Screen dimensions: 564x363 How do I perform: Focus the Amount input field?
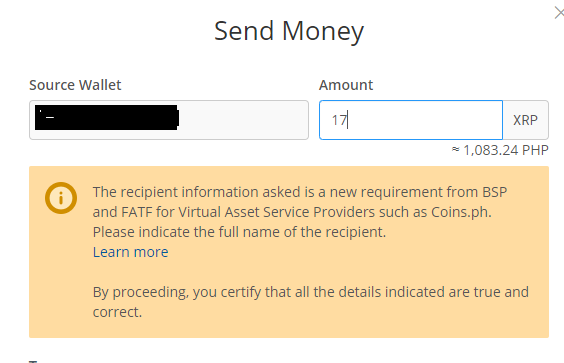click(411, 120)
